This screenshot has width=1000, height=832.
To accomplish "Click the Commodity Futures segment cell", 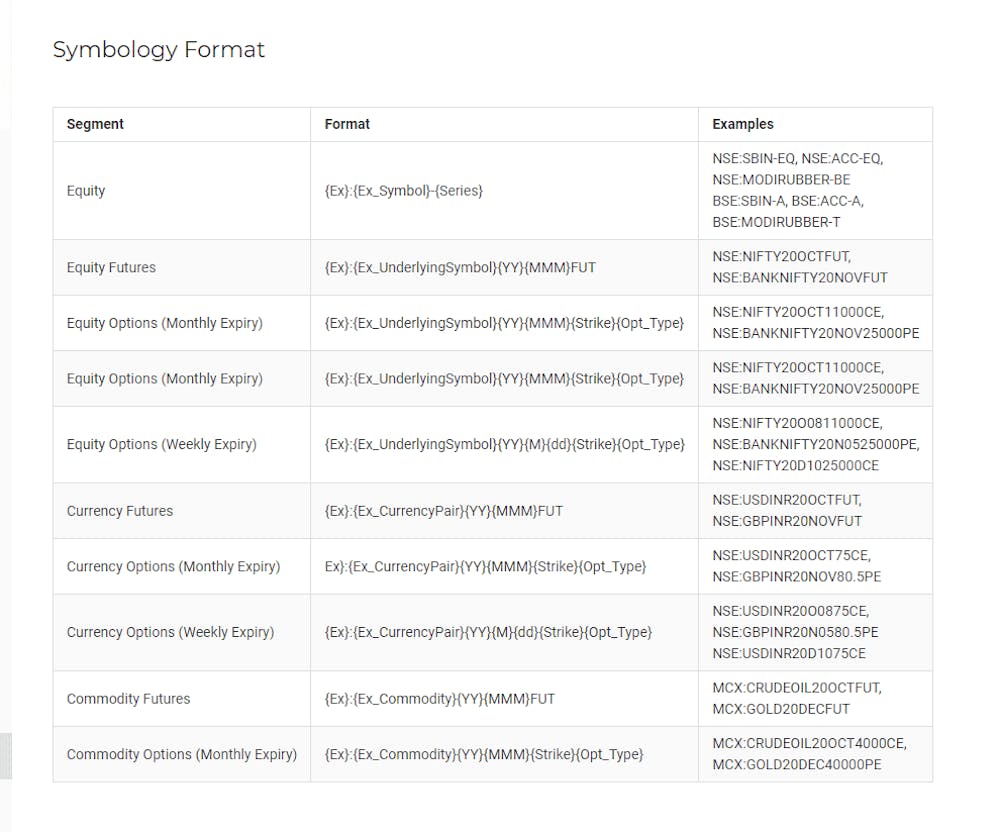I will point(128,699).
